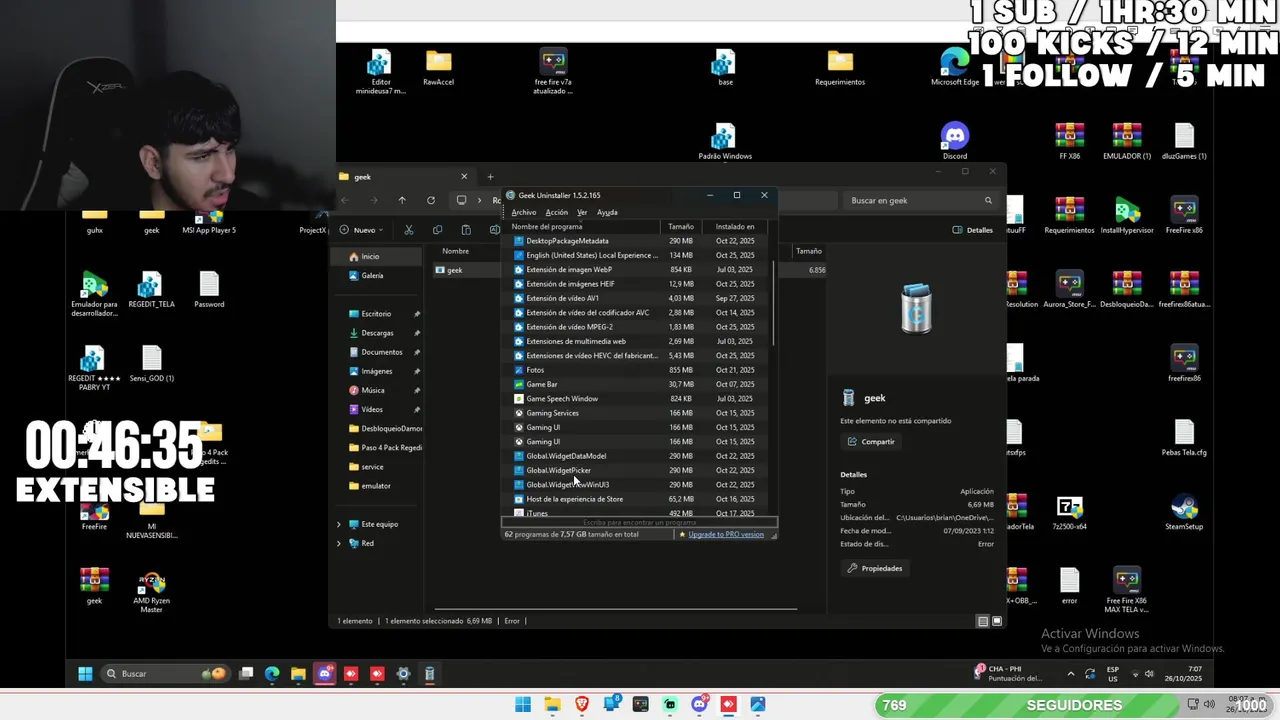This screenshot has width=1280, height=720.
Task: Open Descargas in Explorer sidebar
Action: tap(377, 333)
